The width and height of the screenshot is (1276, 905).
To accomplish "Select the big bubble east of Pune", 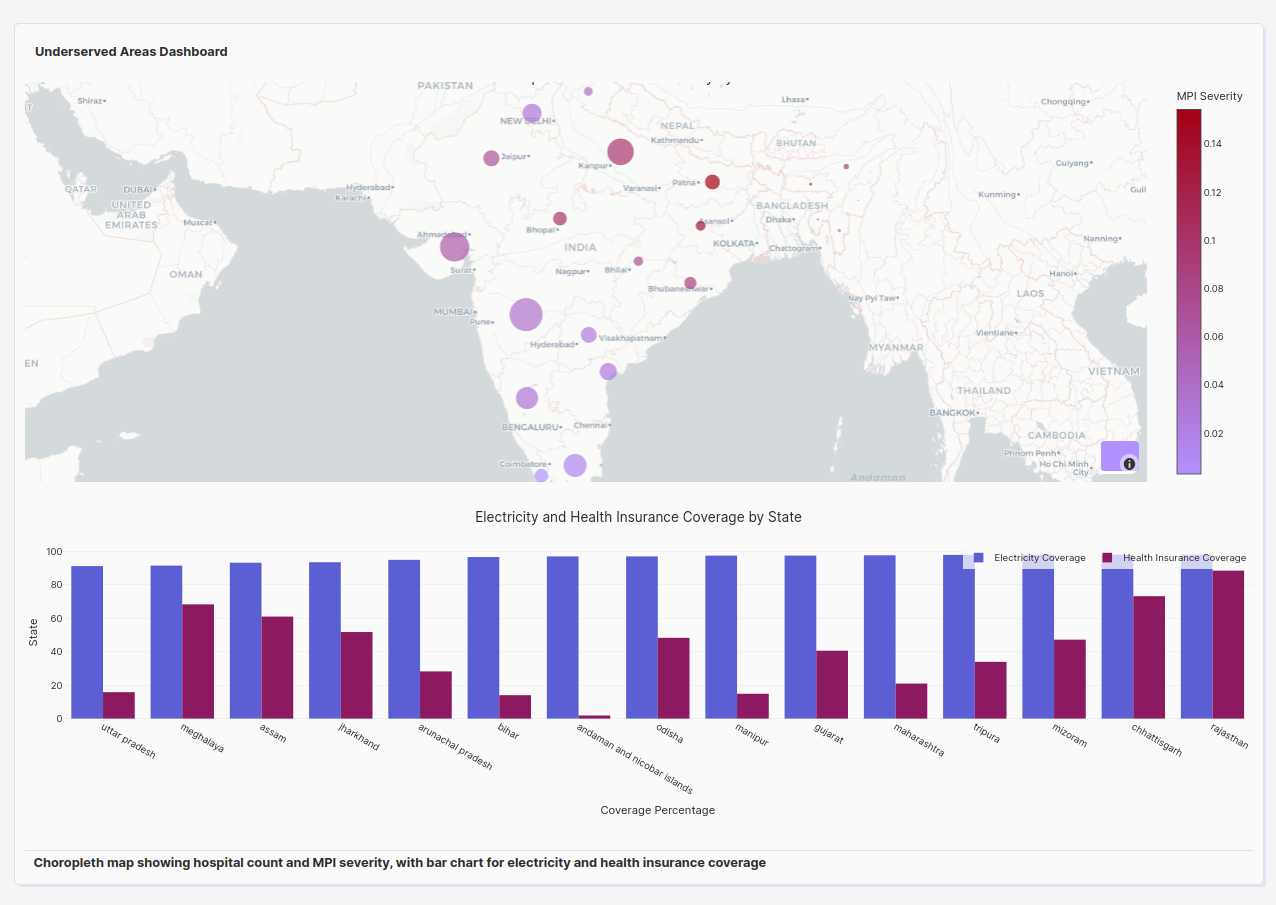I will coord(525,314).
